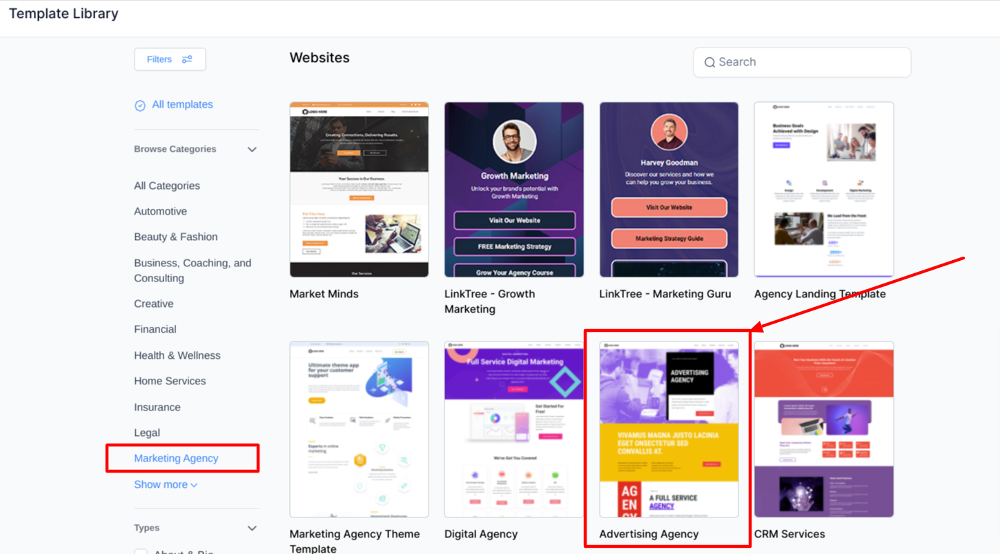1000x554 pixels.
Task: Click LinkTree - Marketing Guru title
Action: [665, 294]
